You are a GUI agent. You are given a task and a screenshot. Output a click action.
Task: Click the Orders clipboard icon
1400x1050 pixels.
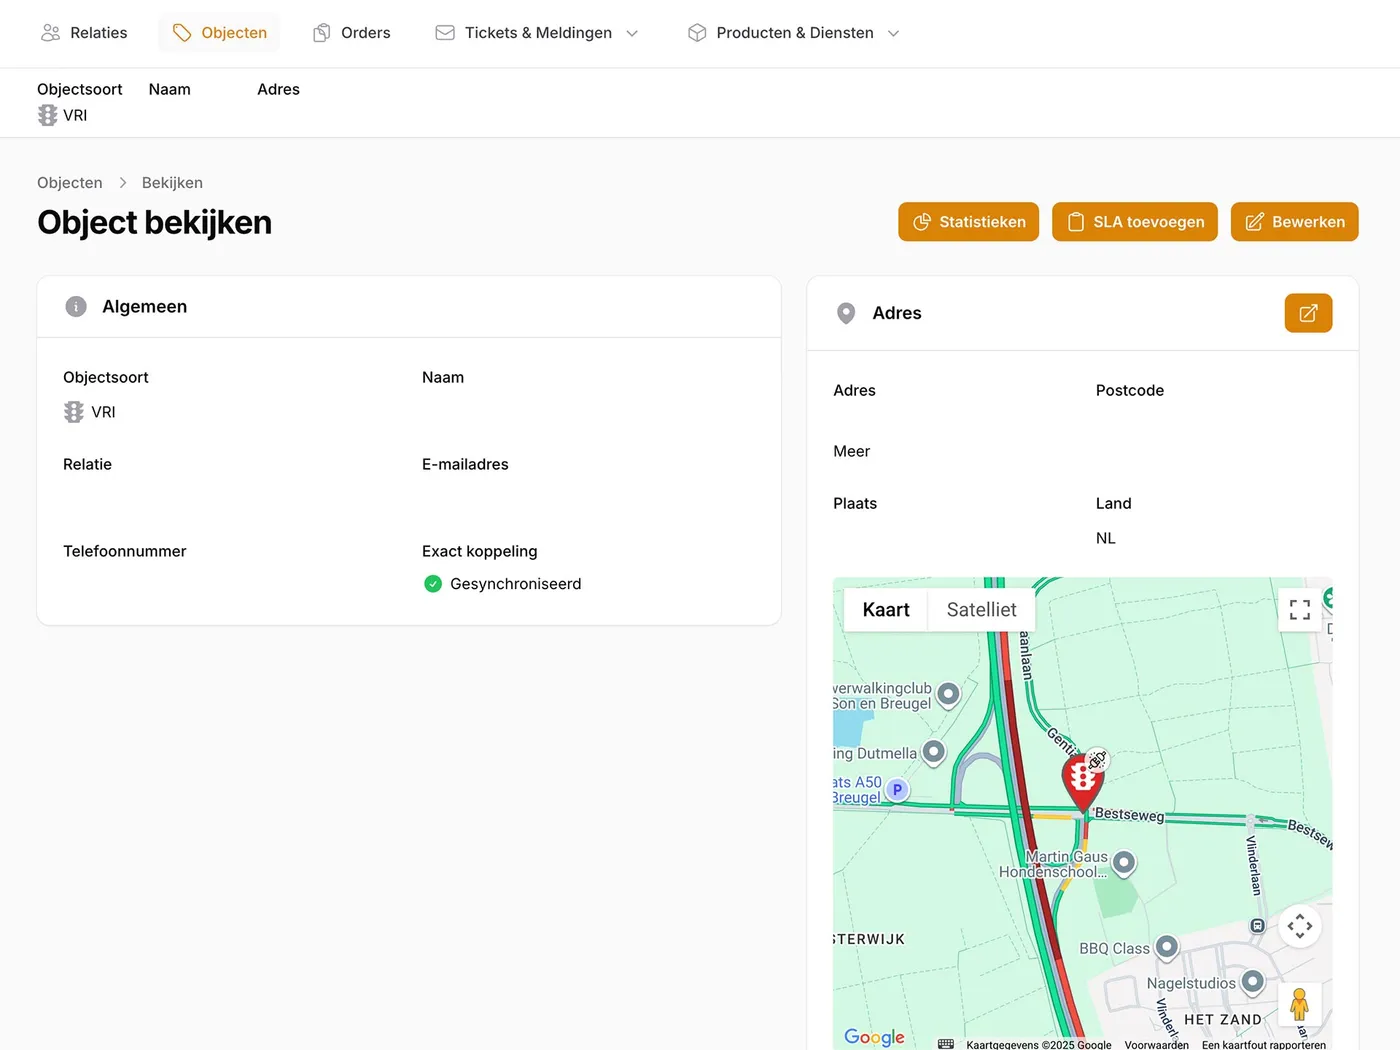pos(322,33)
